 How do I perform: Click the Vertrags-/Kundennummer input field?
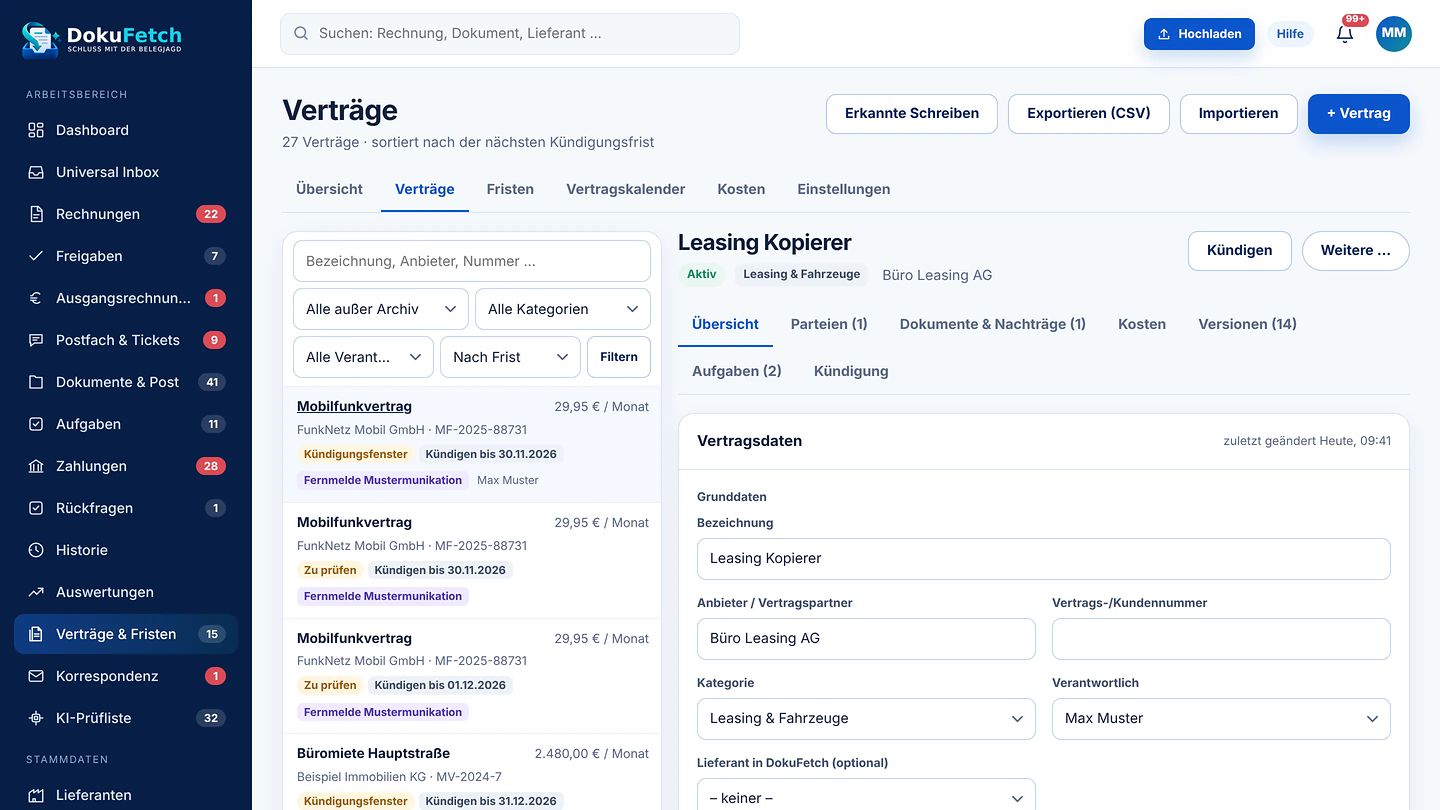[x=1221, y=639]
